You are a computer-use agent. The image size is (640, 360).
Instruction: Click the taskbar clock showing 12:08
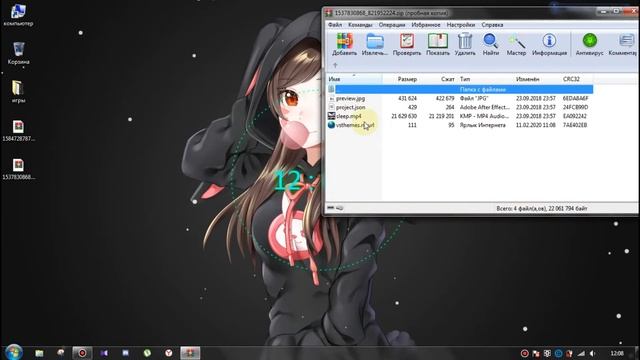point(617,353)
